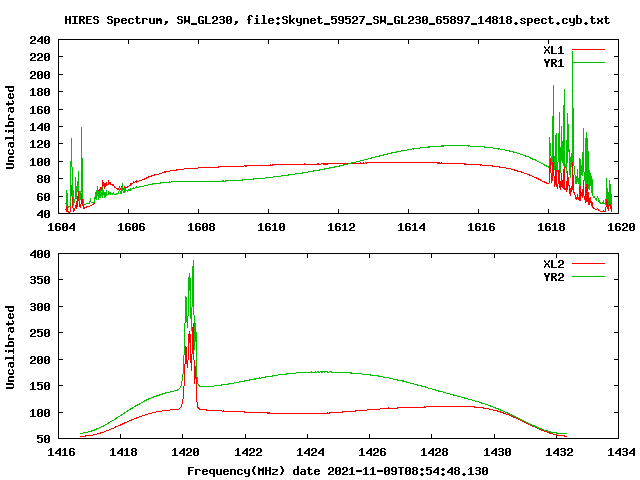Click the green line sample beside YR2
This screenshot has height=480, width=640.
point(588,277)
